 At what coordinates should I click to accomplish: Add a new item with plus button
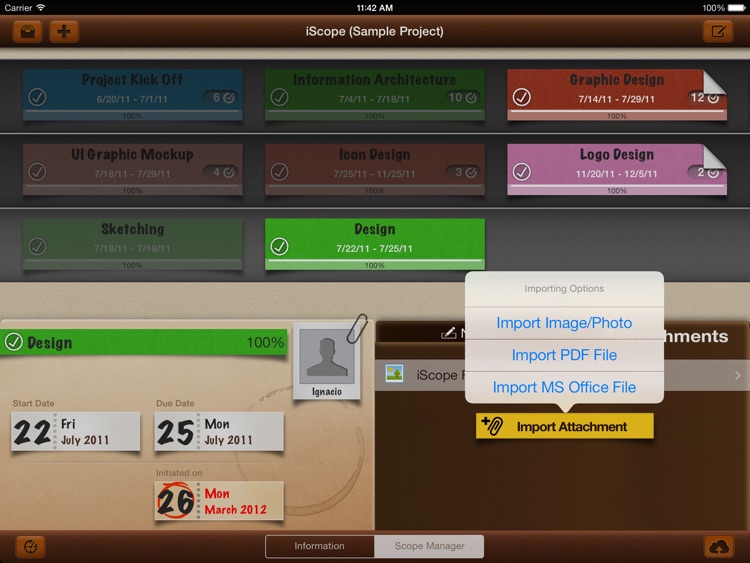[x=64, y=32]
